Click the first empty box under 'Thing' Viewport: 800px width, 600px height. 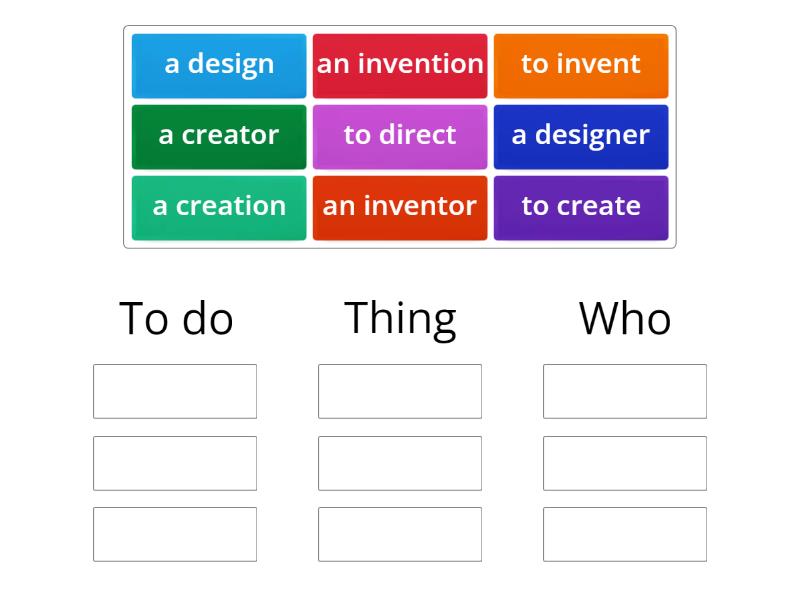[x=400, y=391]
